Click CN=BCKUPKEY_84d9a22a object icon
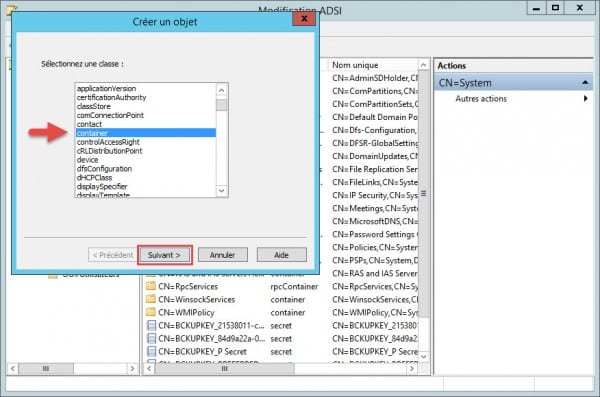This screenshot has width=600, height=397. pos(152,338)
